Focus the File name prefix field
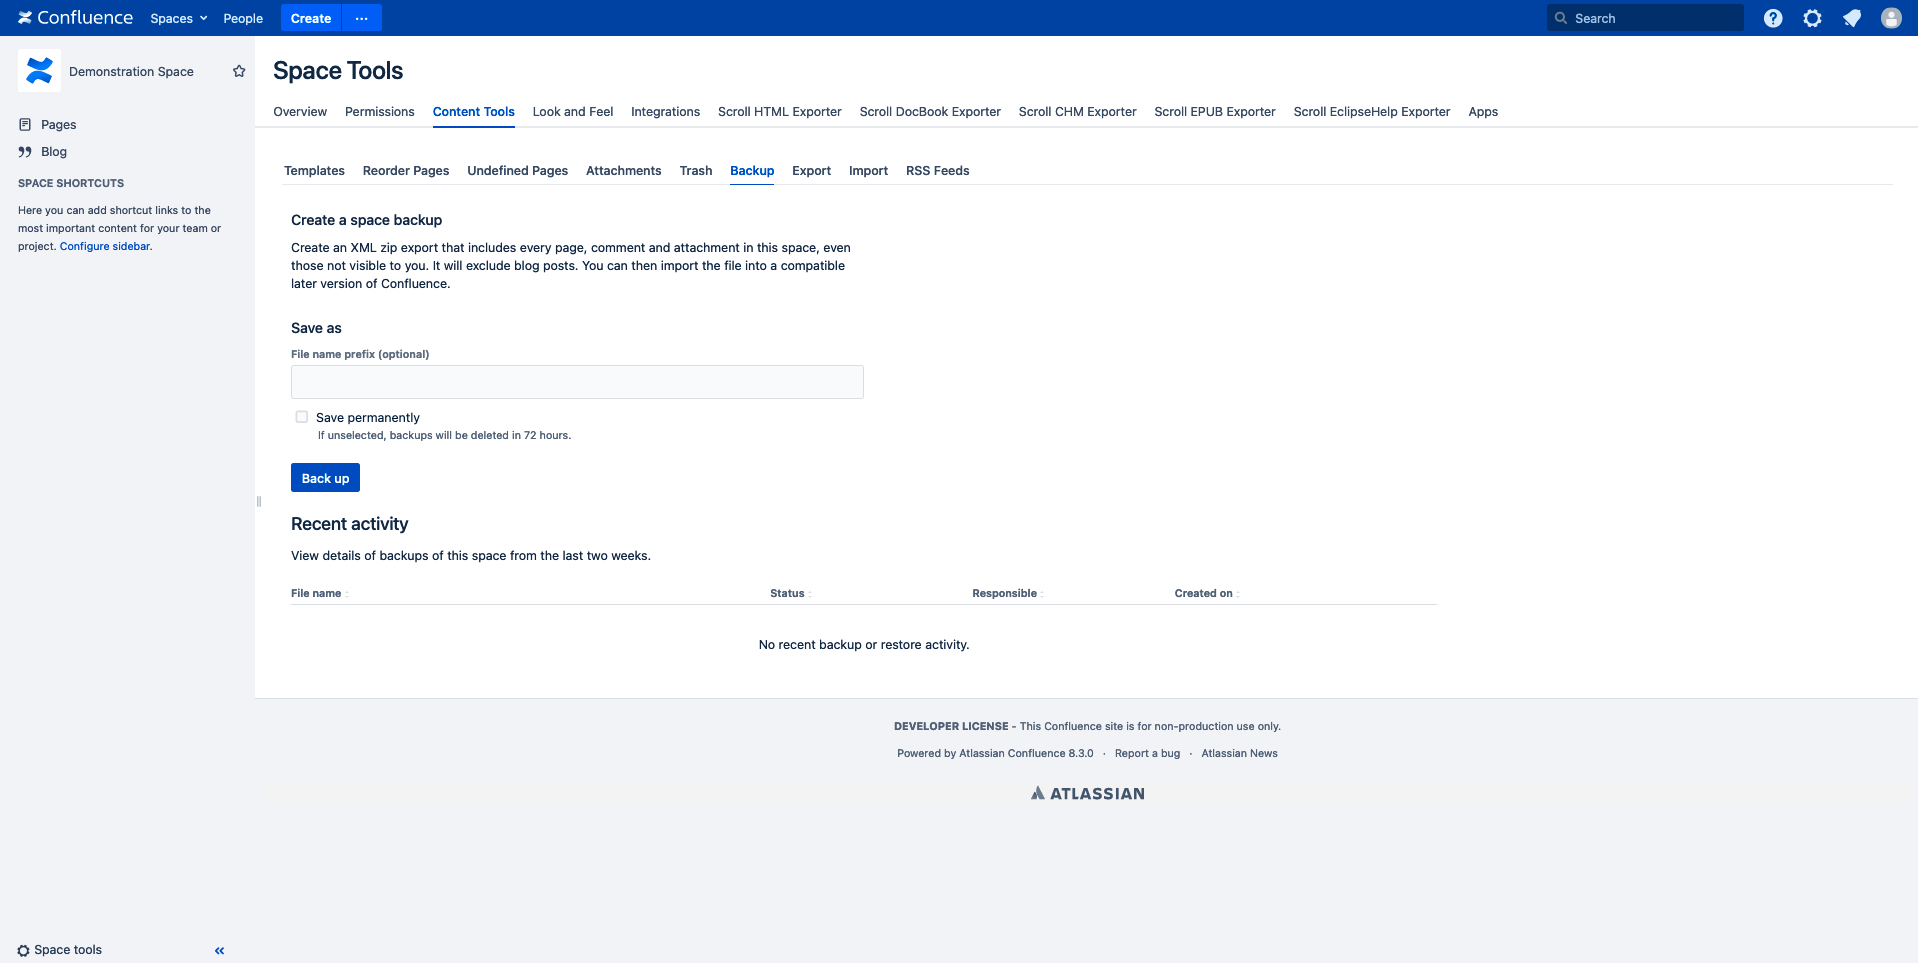Screen dimensions: 1918x963 (577, 382)
